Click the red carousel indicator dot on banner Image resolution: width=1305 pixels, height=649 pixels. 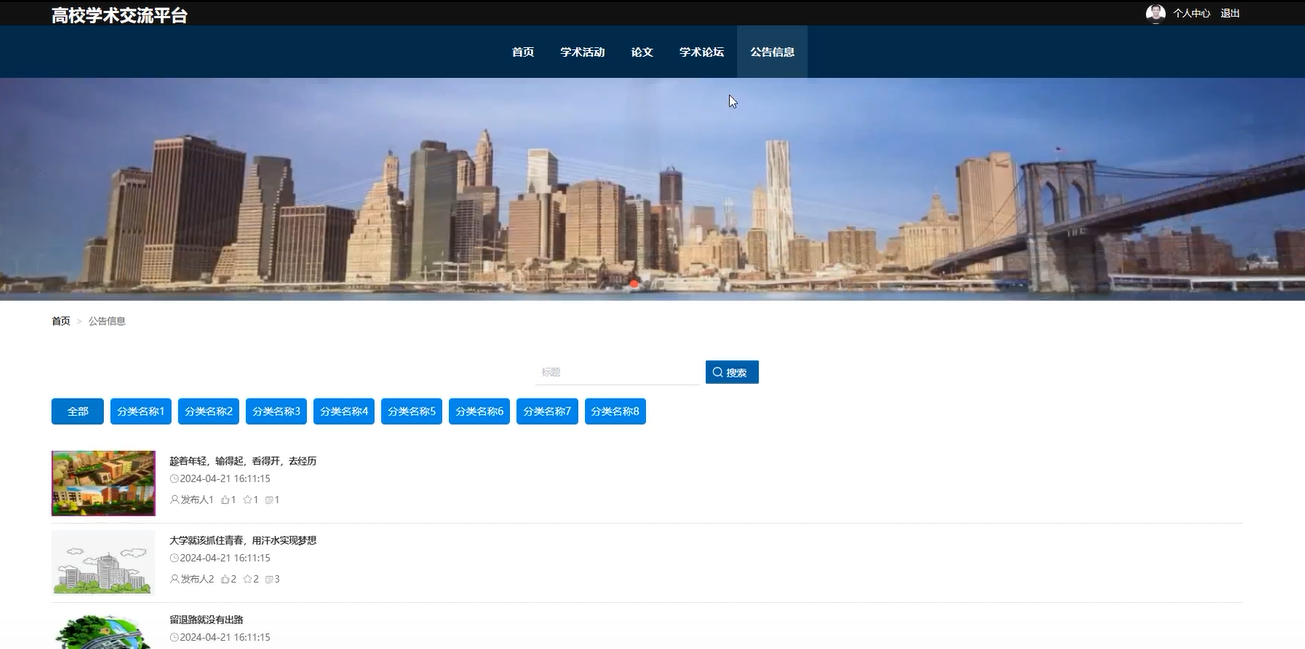click(634, 284)
